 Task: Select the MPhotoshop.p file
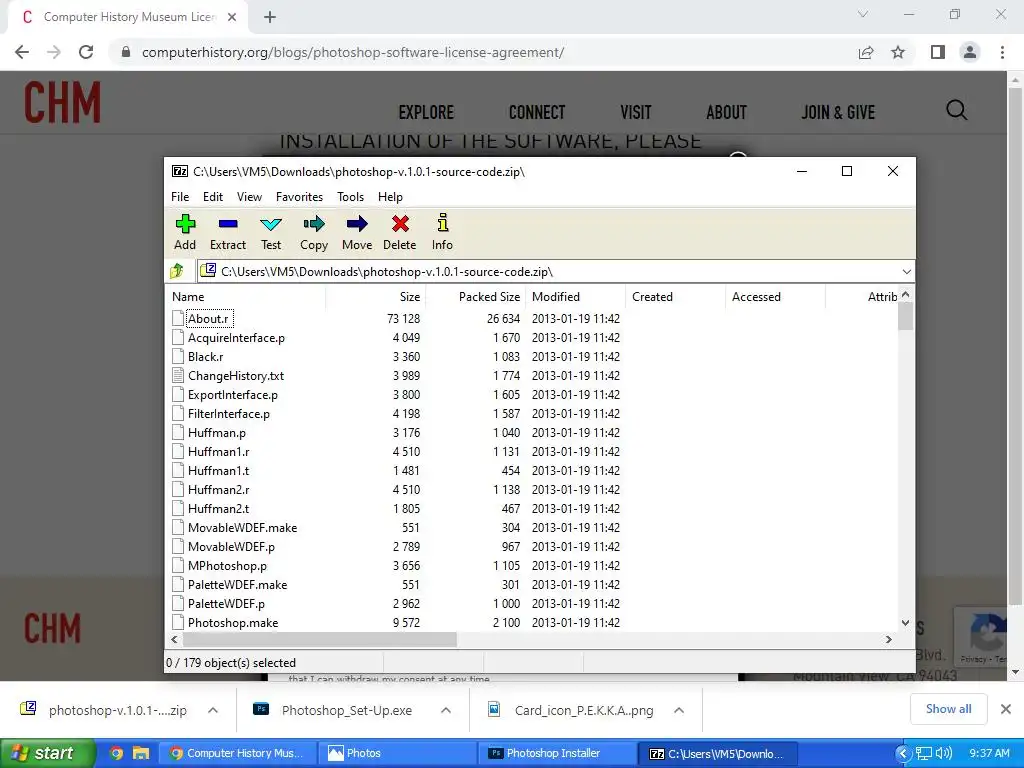coord(227,566)
